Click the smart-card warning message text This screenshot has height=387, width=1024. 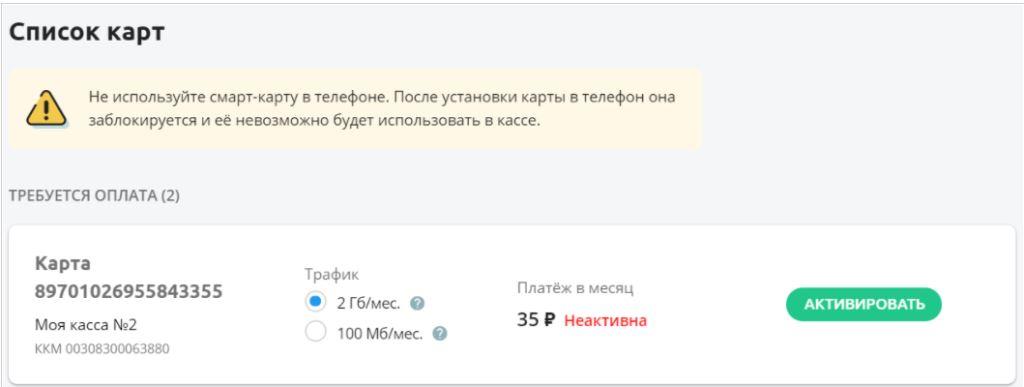click(382, 109)
